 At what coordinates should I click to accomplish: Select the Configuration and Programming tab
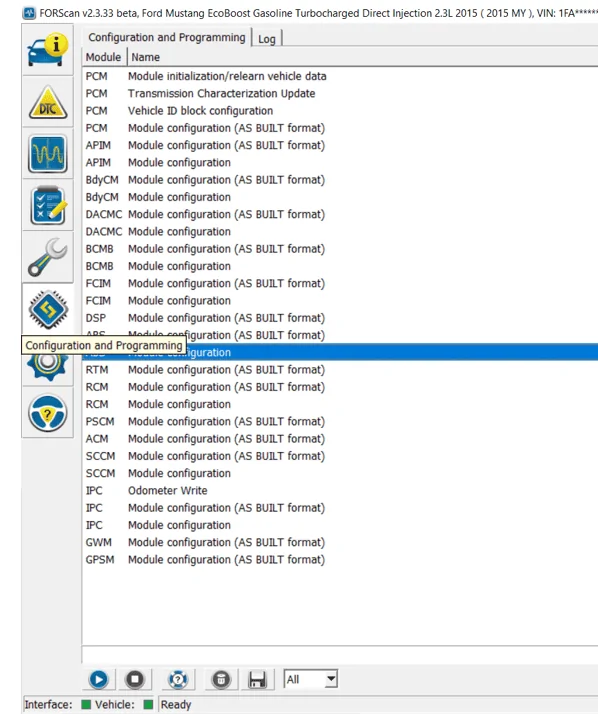(x=167, y=37)
